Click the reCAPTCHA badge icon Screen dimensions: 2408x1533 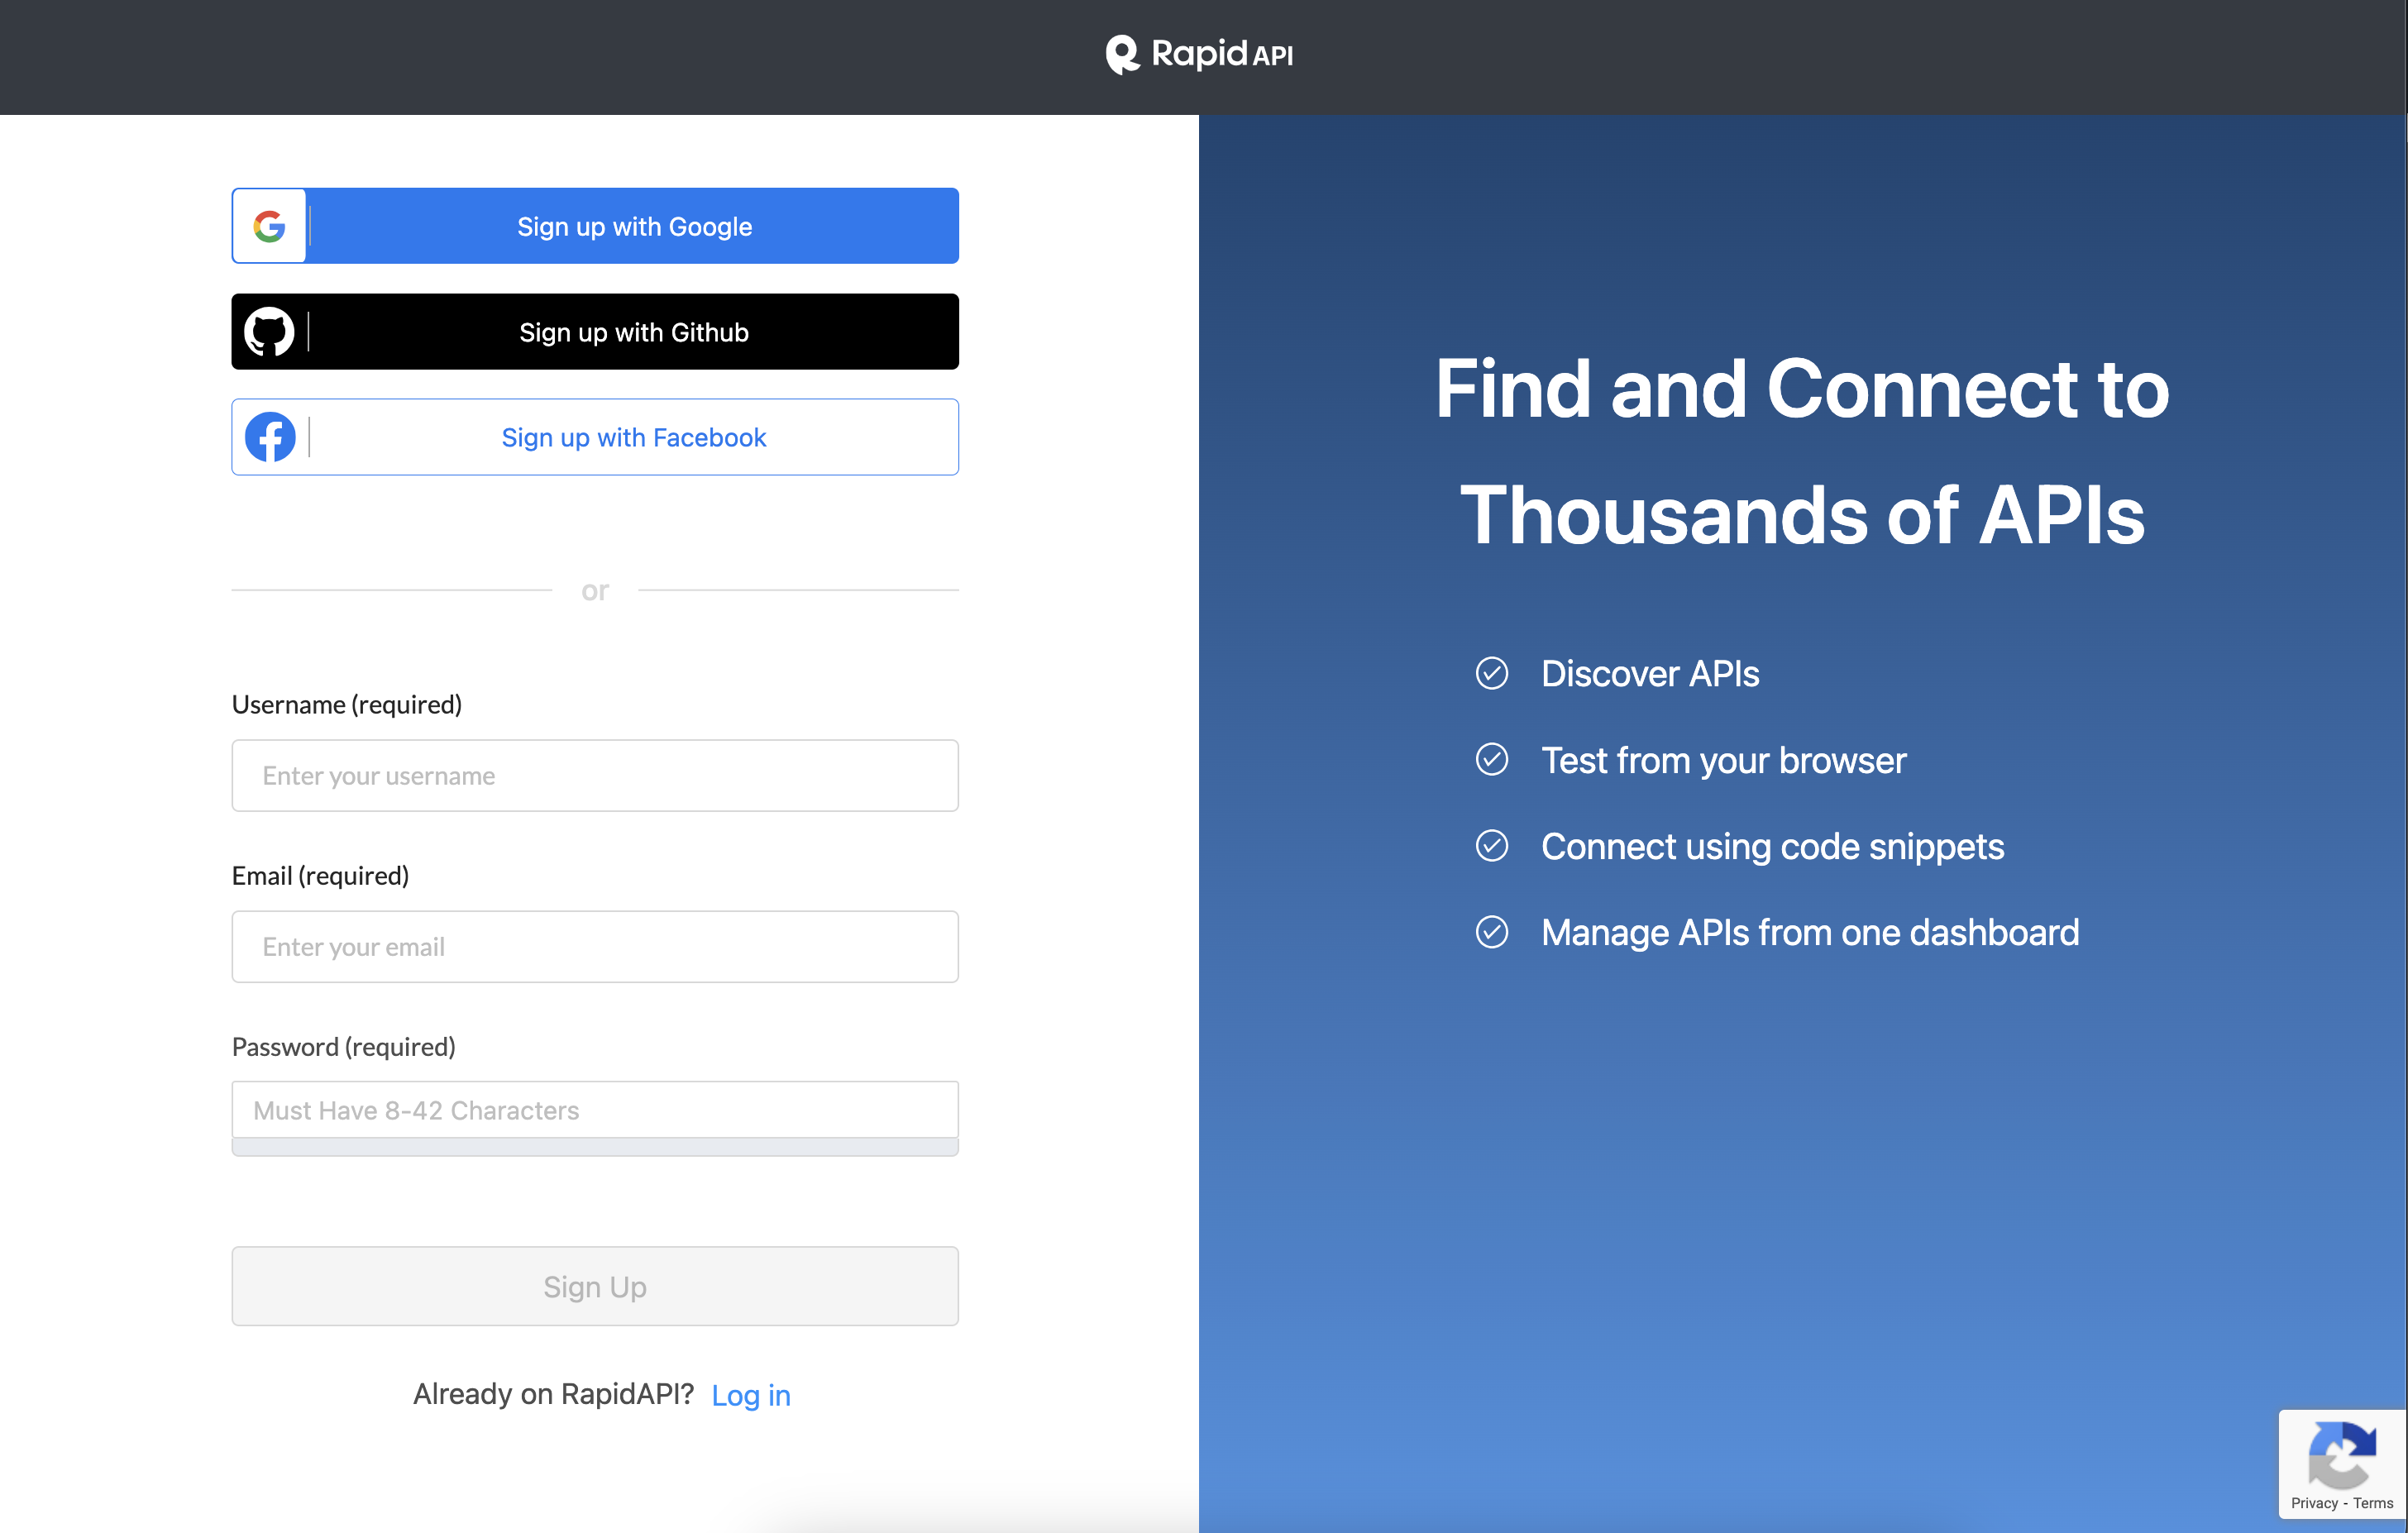point(2341,1455)
